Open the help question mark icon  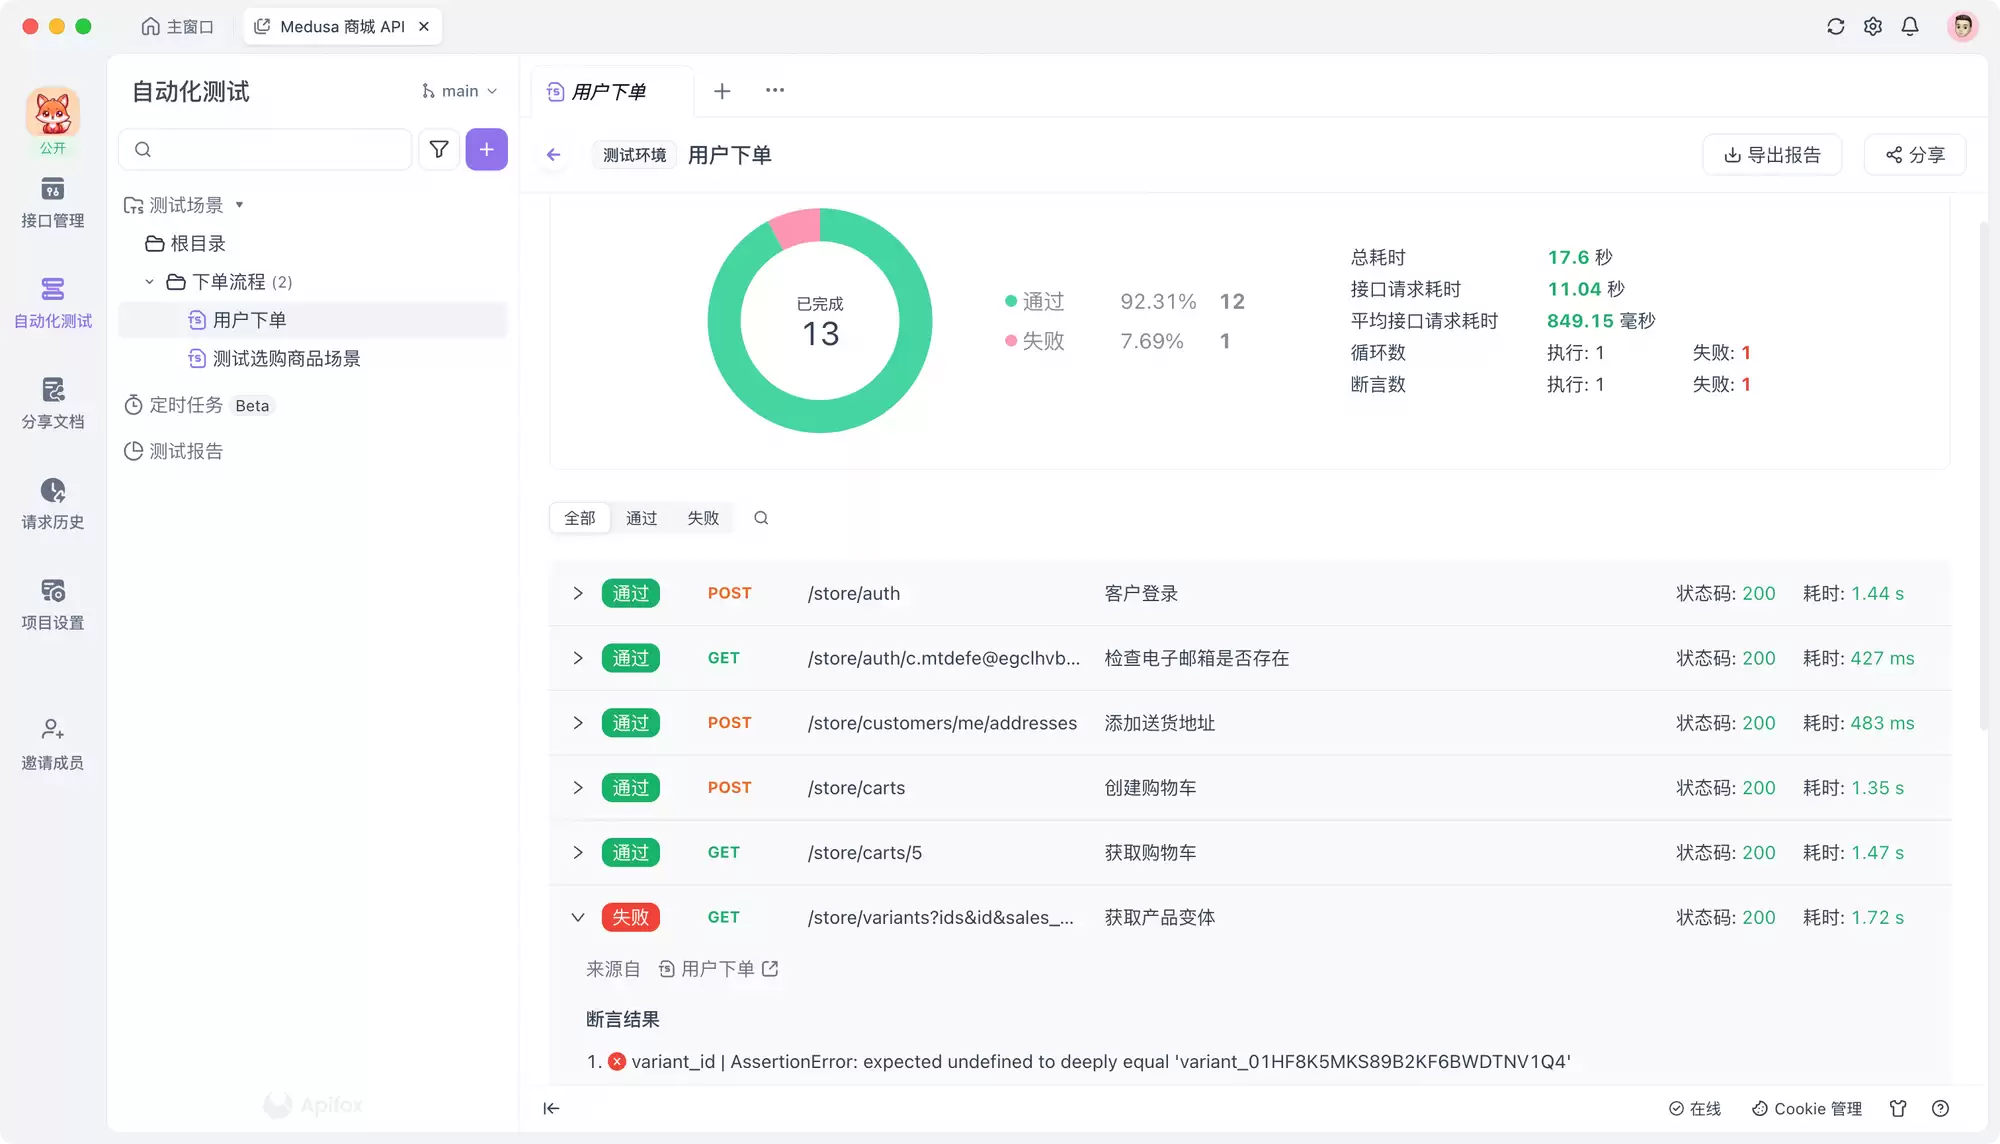tap(1940, 1108)
